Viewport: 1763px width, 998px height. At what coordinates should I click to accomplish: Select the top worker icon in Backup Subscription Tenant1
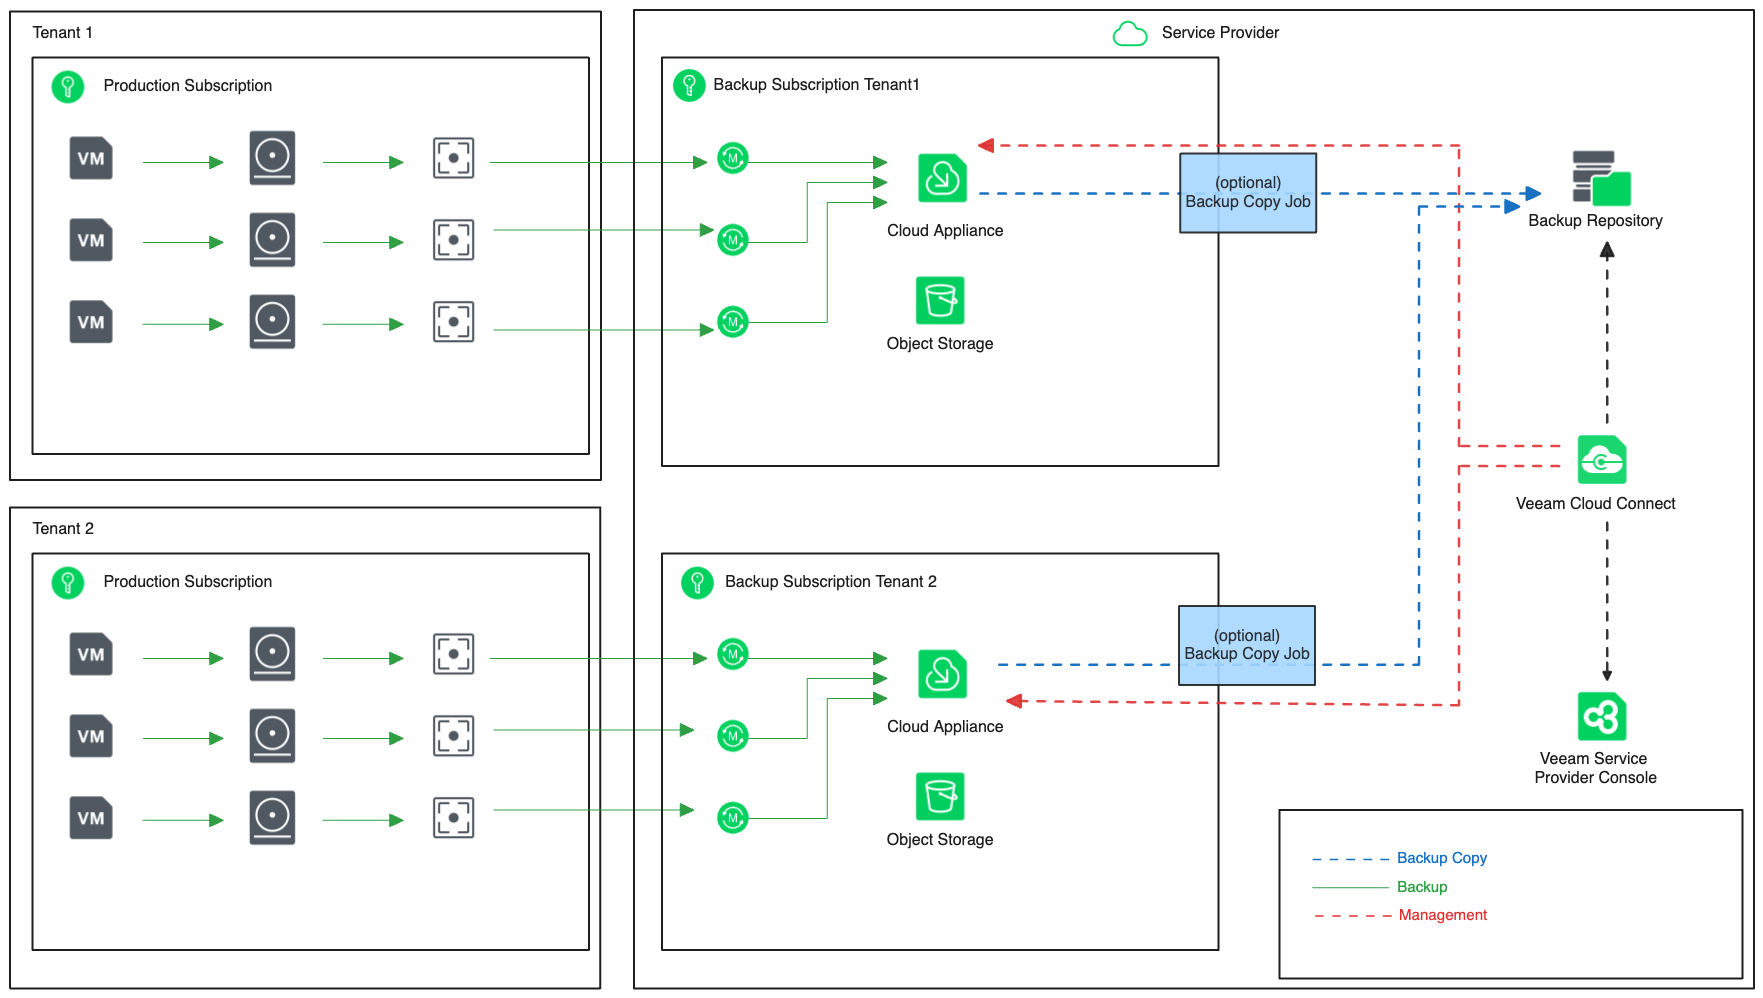tap(733, 158)
